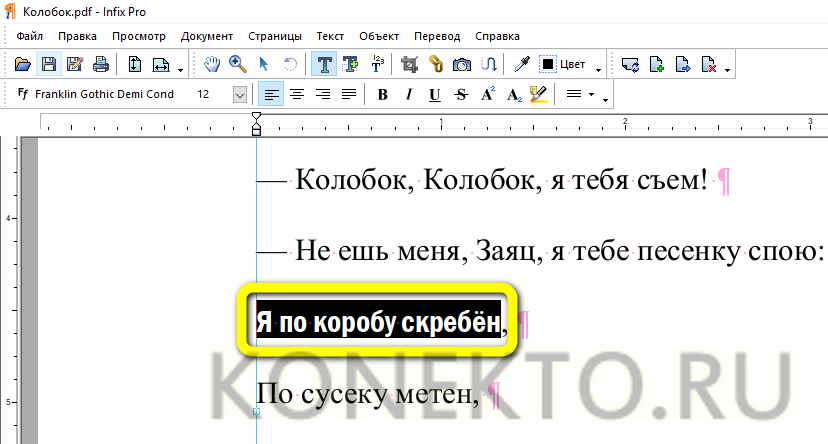Click the Save floppy disk icon
Viewport: 828px width, 444px height.
(x=48, y=65)
